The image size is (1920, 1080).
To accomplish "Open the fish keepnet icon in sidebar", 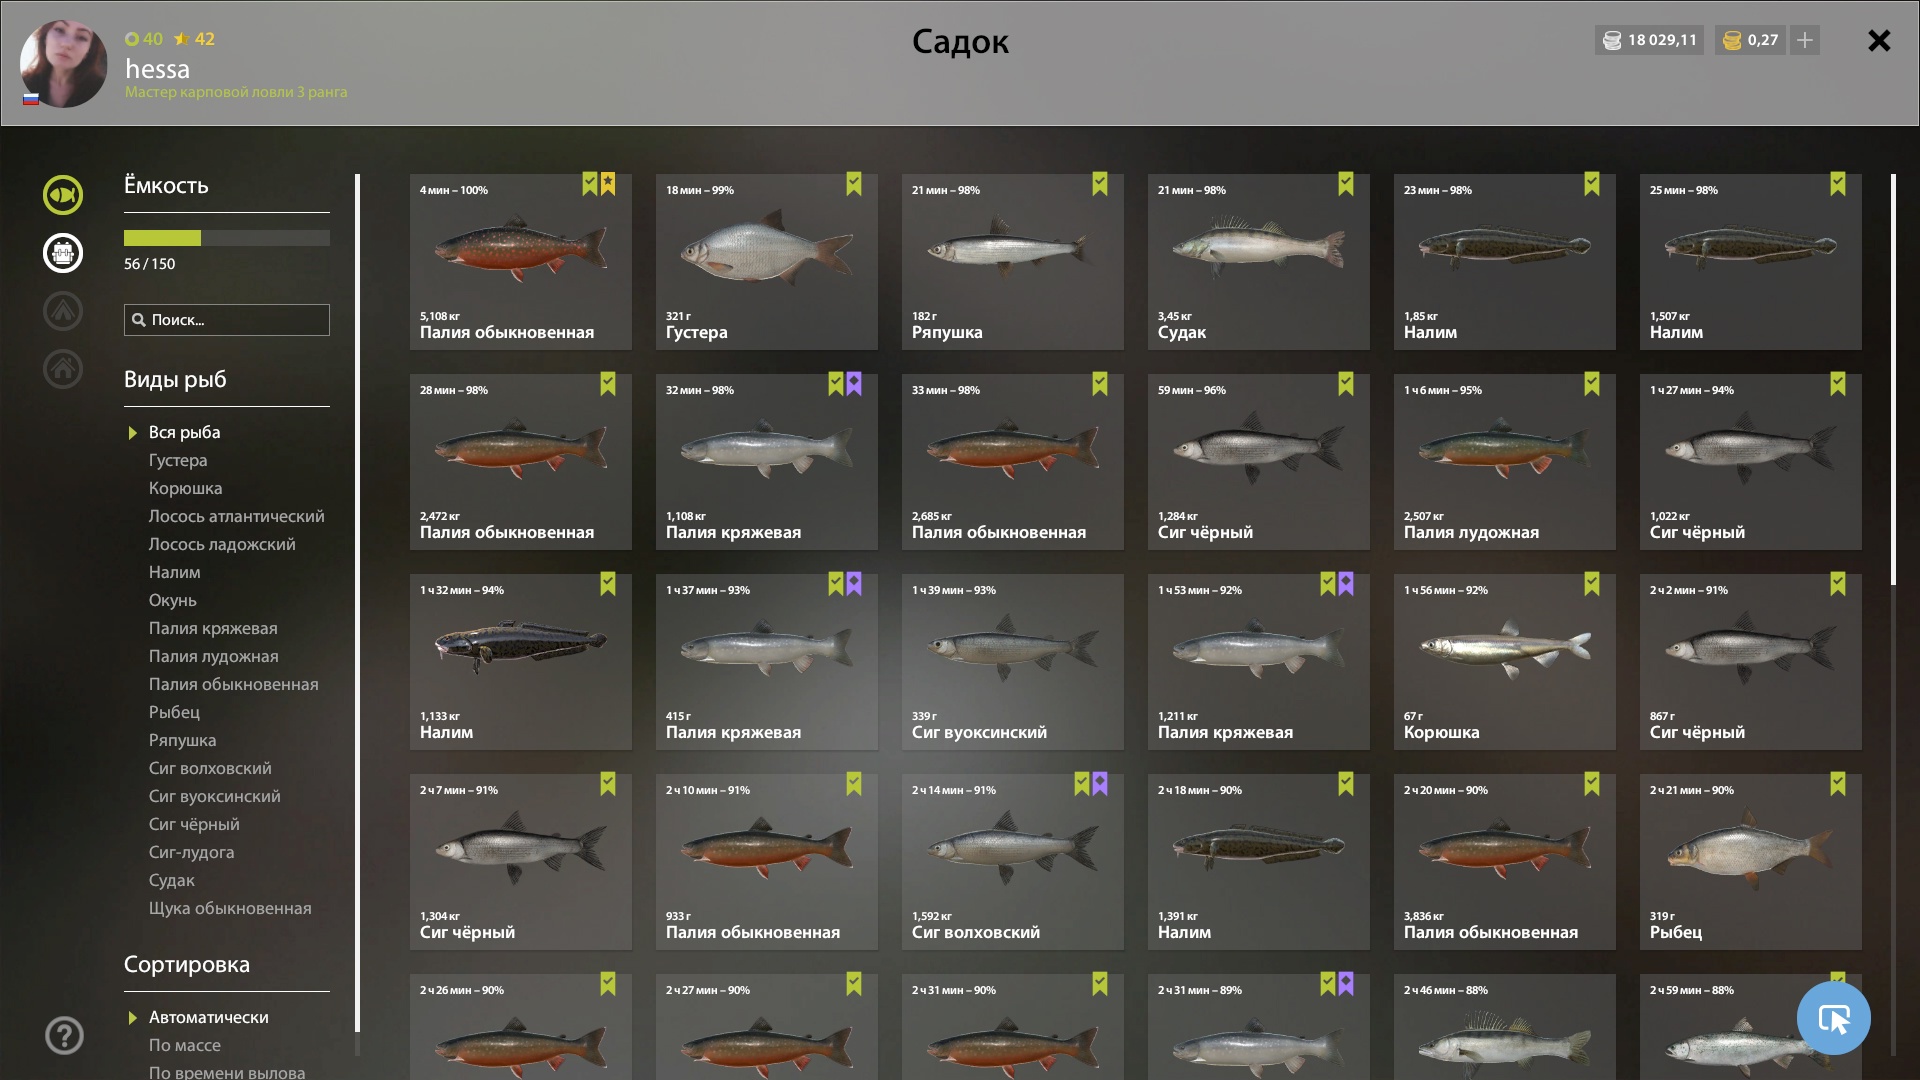I will tap(63, 195).
